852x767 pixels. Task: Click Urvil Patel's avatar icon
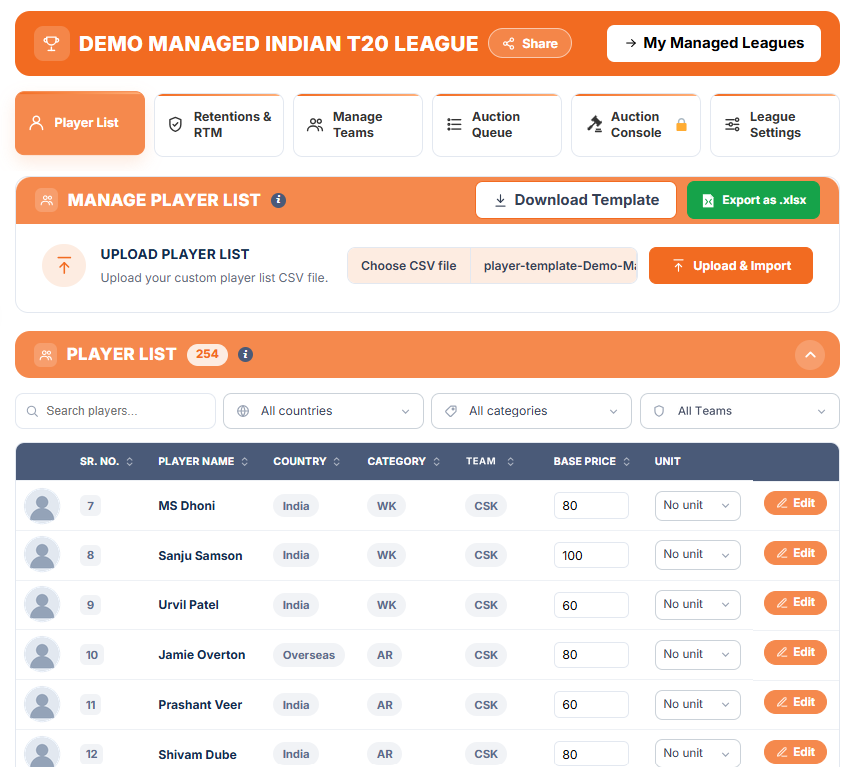click(x=42, y=605)
